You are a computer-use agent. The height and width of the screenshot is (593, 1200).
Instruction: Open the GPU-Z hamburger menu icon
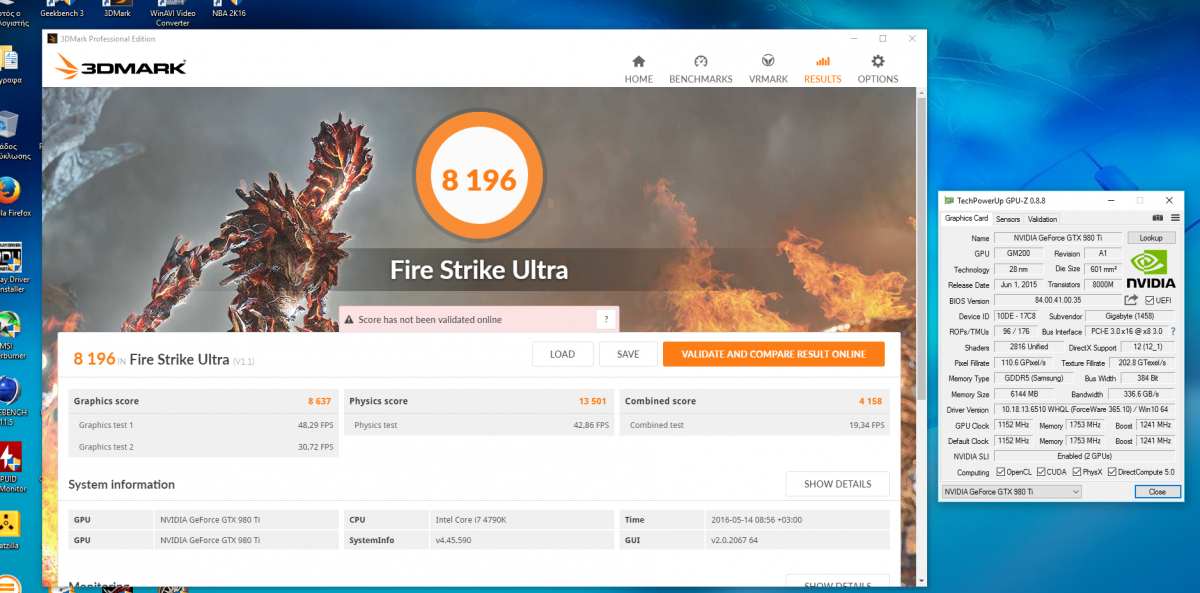click(x=1175, y=218)
